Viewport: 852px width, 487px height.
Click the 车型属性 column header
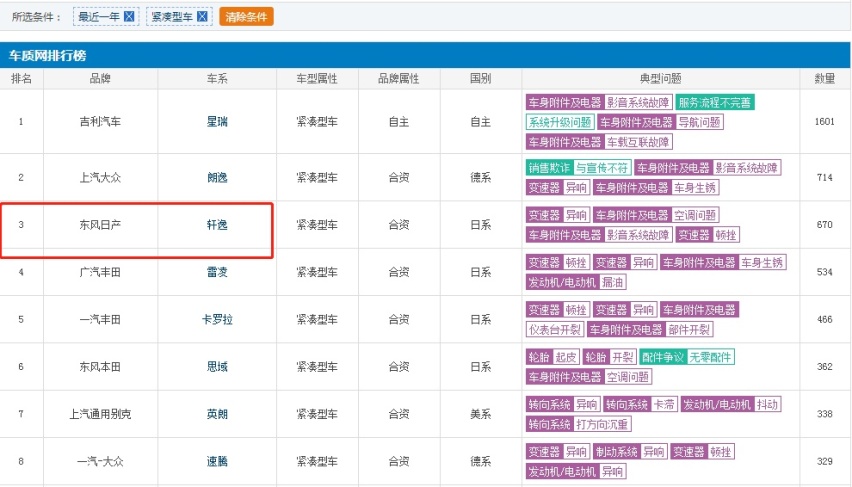(317, 79)
